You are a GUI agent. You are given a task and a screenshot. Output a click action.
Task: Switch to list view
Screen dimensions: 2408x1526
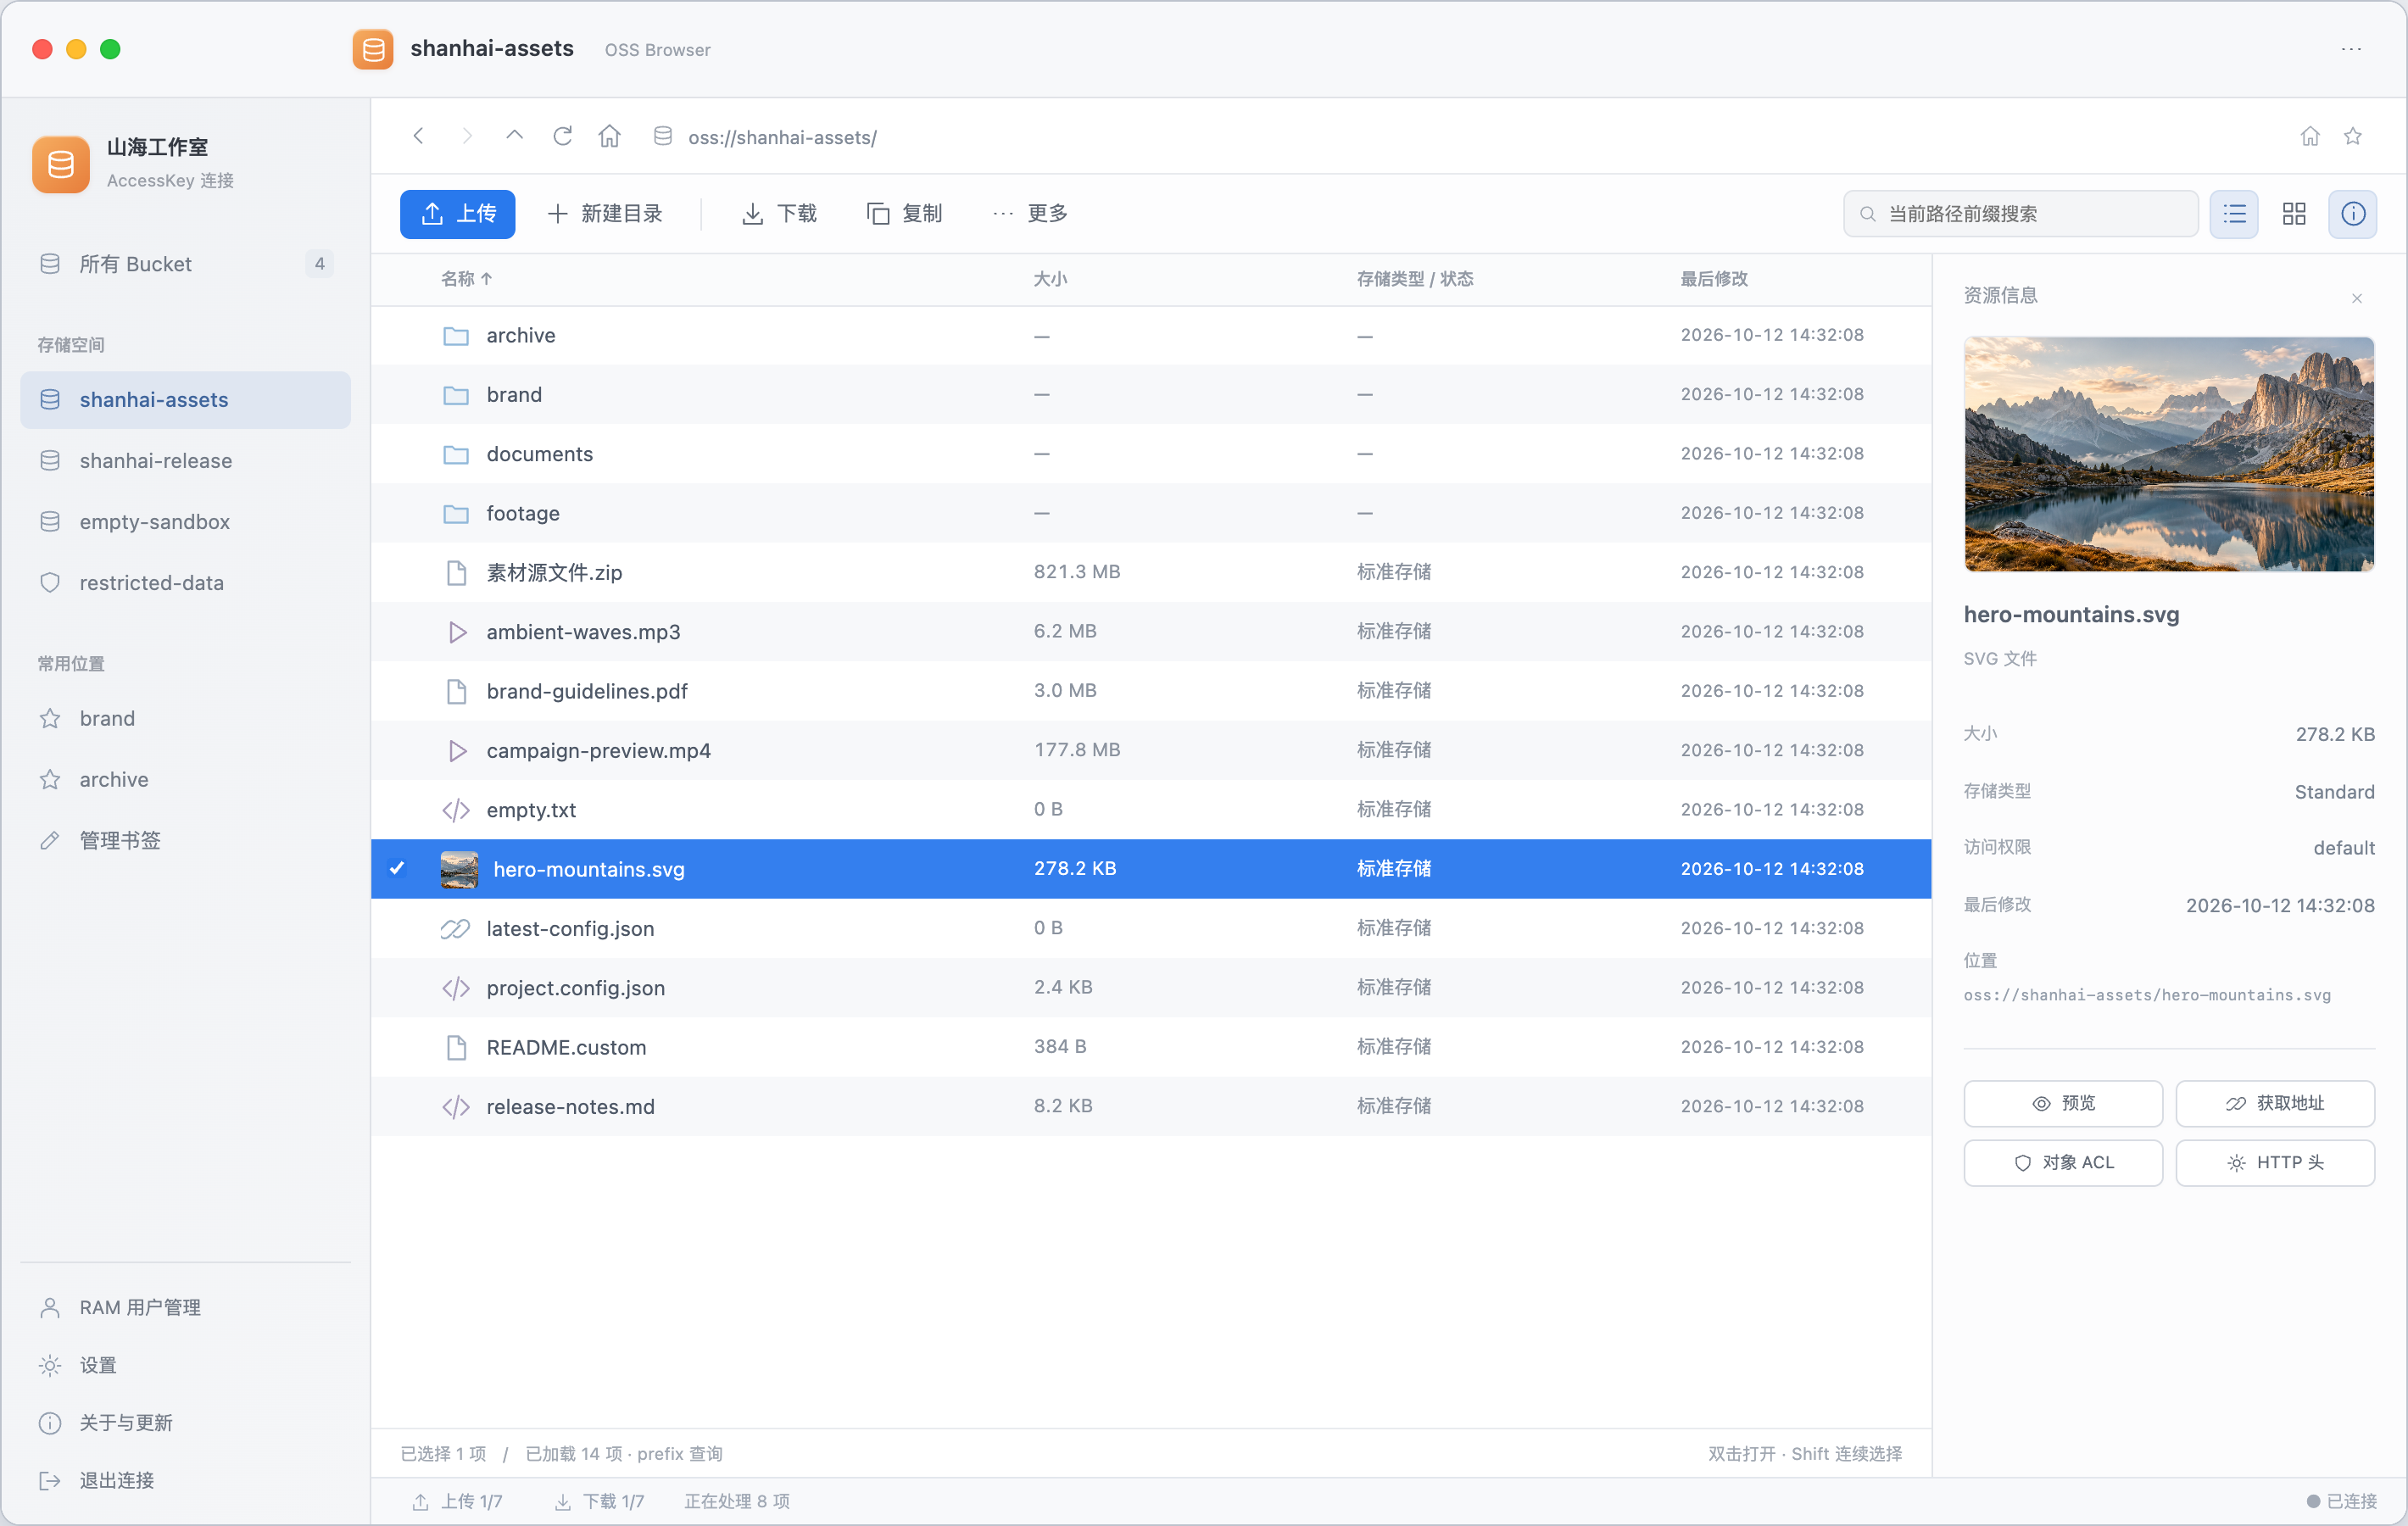pos(2234,214)
